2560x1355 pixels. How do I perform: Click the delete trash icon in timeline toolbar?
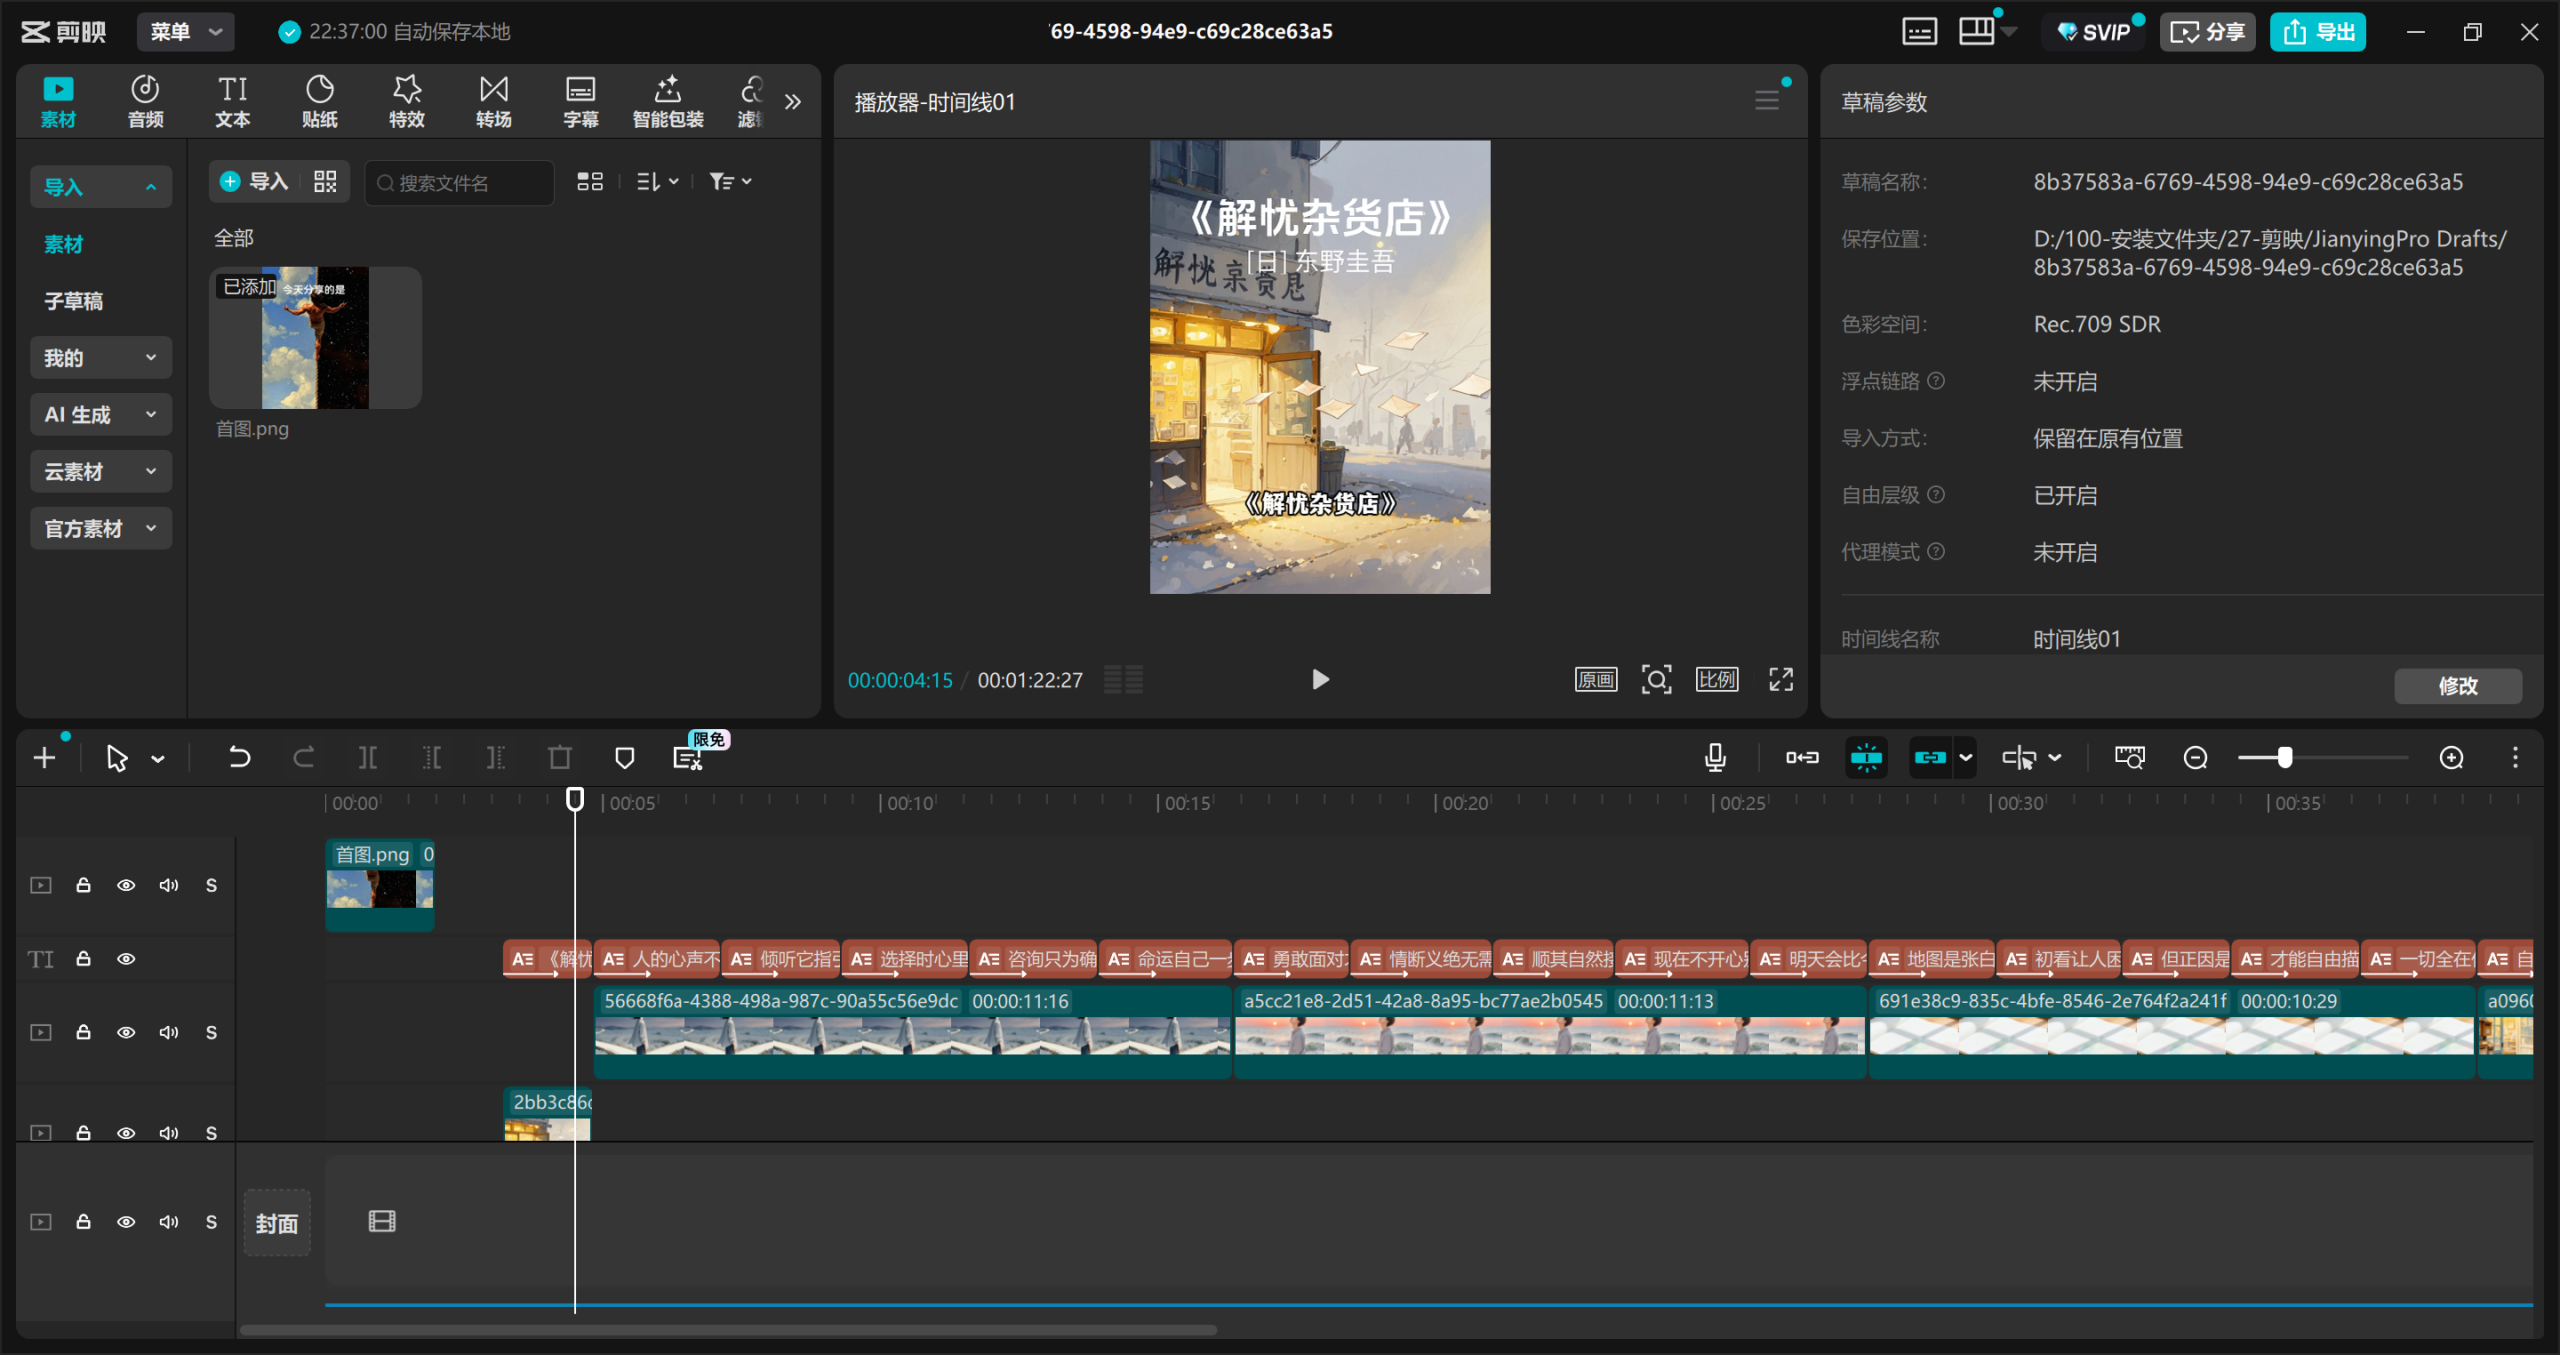click(560, 757)
